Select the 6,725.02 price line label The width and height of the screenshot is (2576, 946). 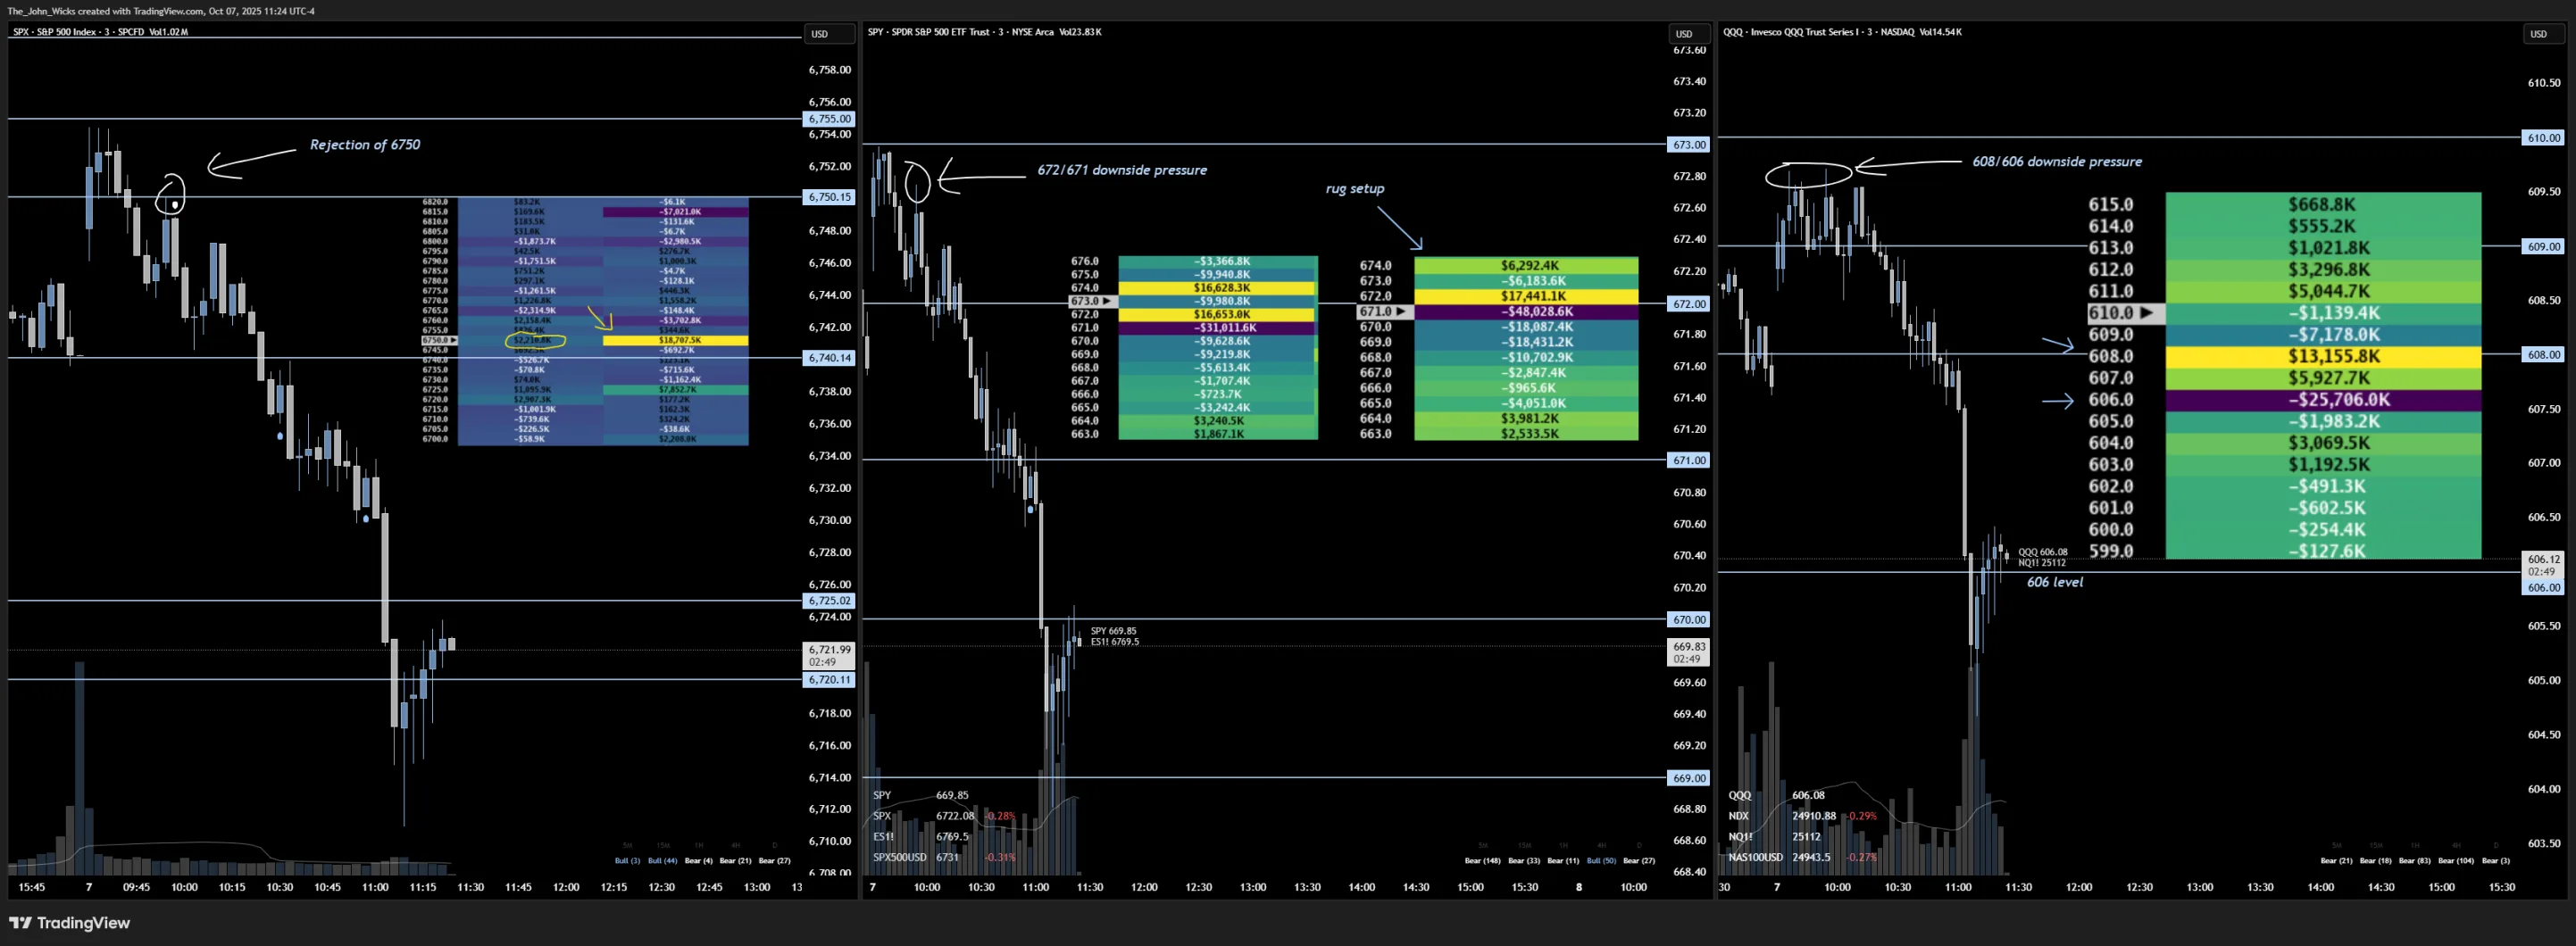point(829,601)
